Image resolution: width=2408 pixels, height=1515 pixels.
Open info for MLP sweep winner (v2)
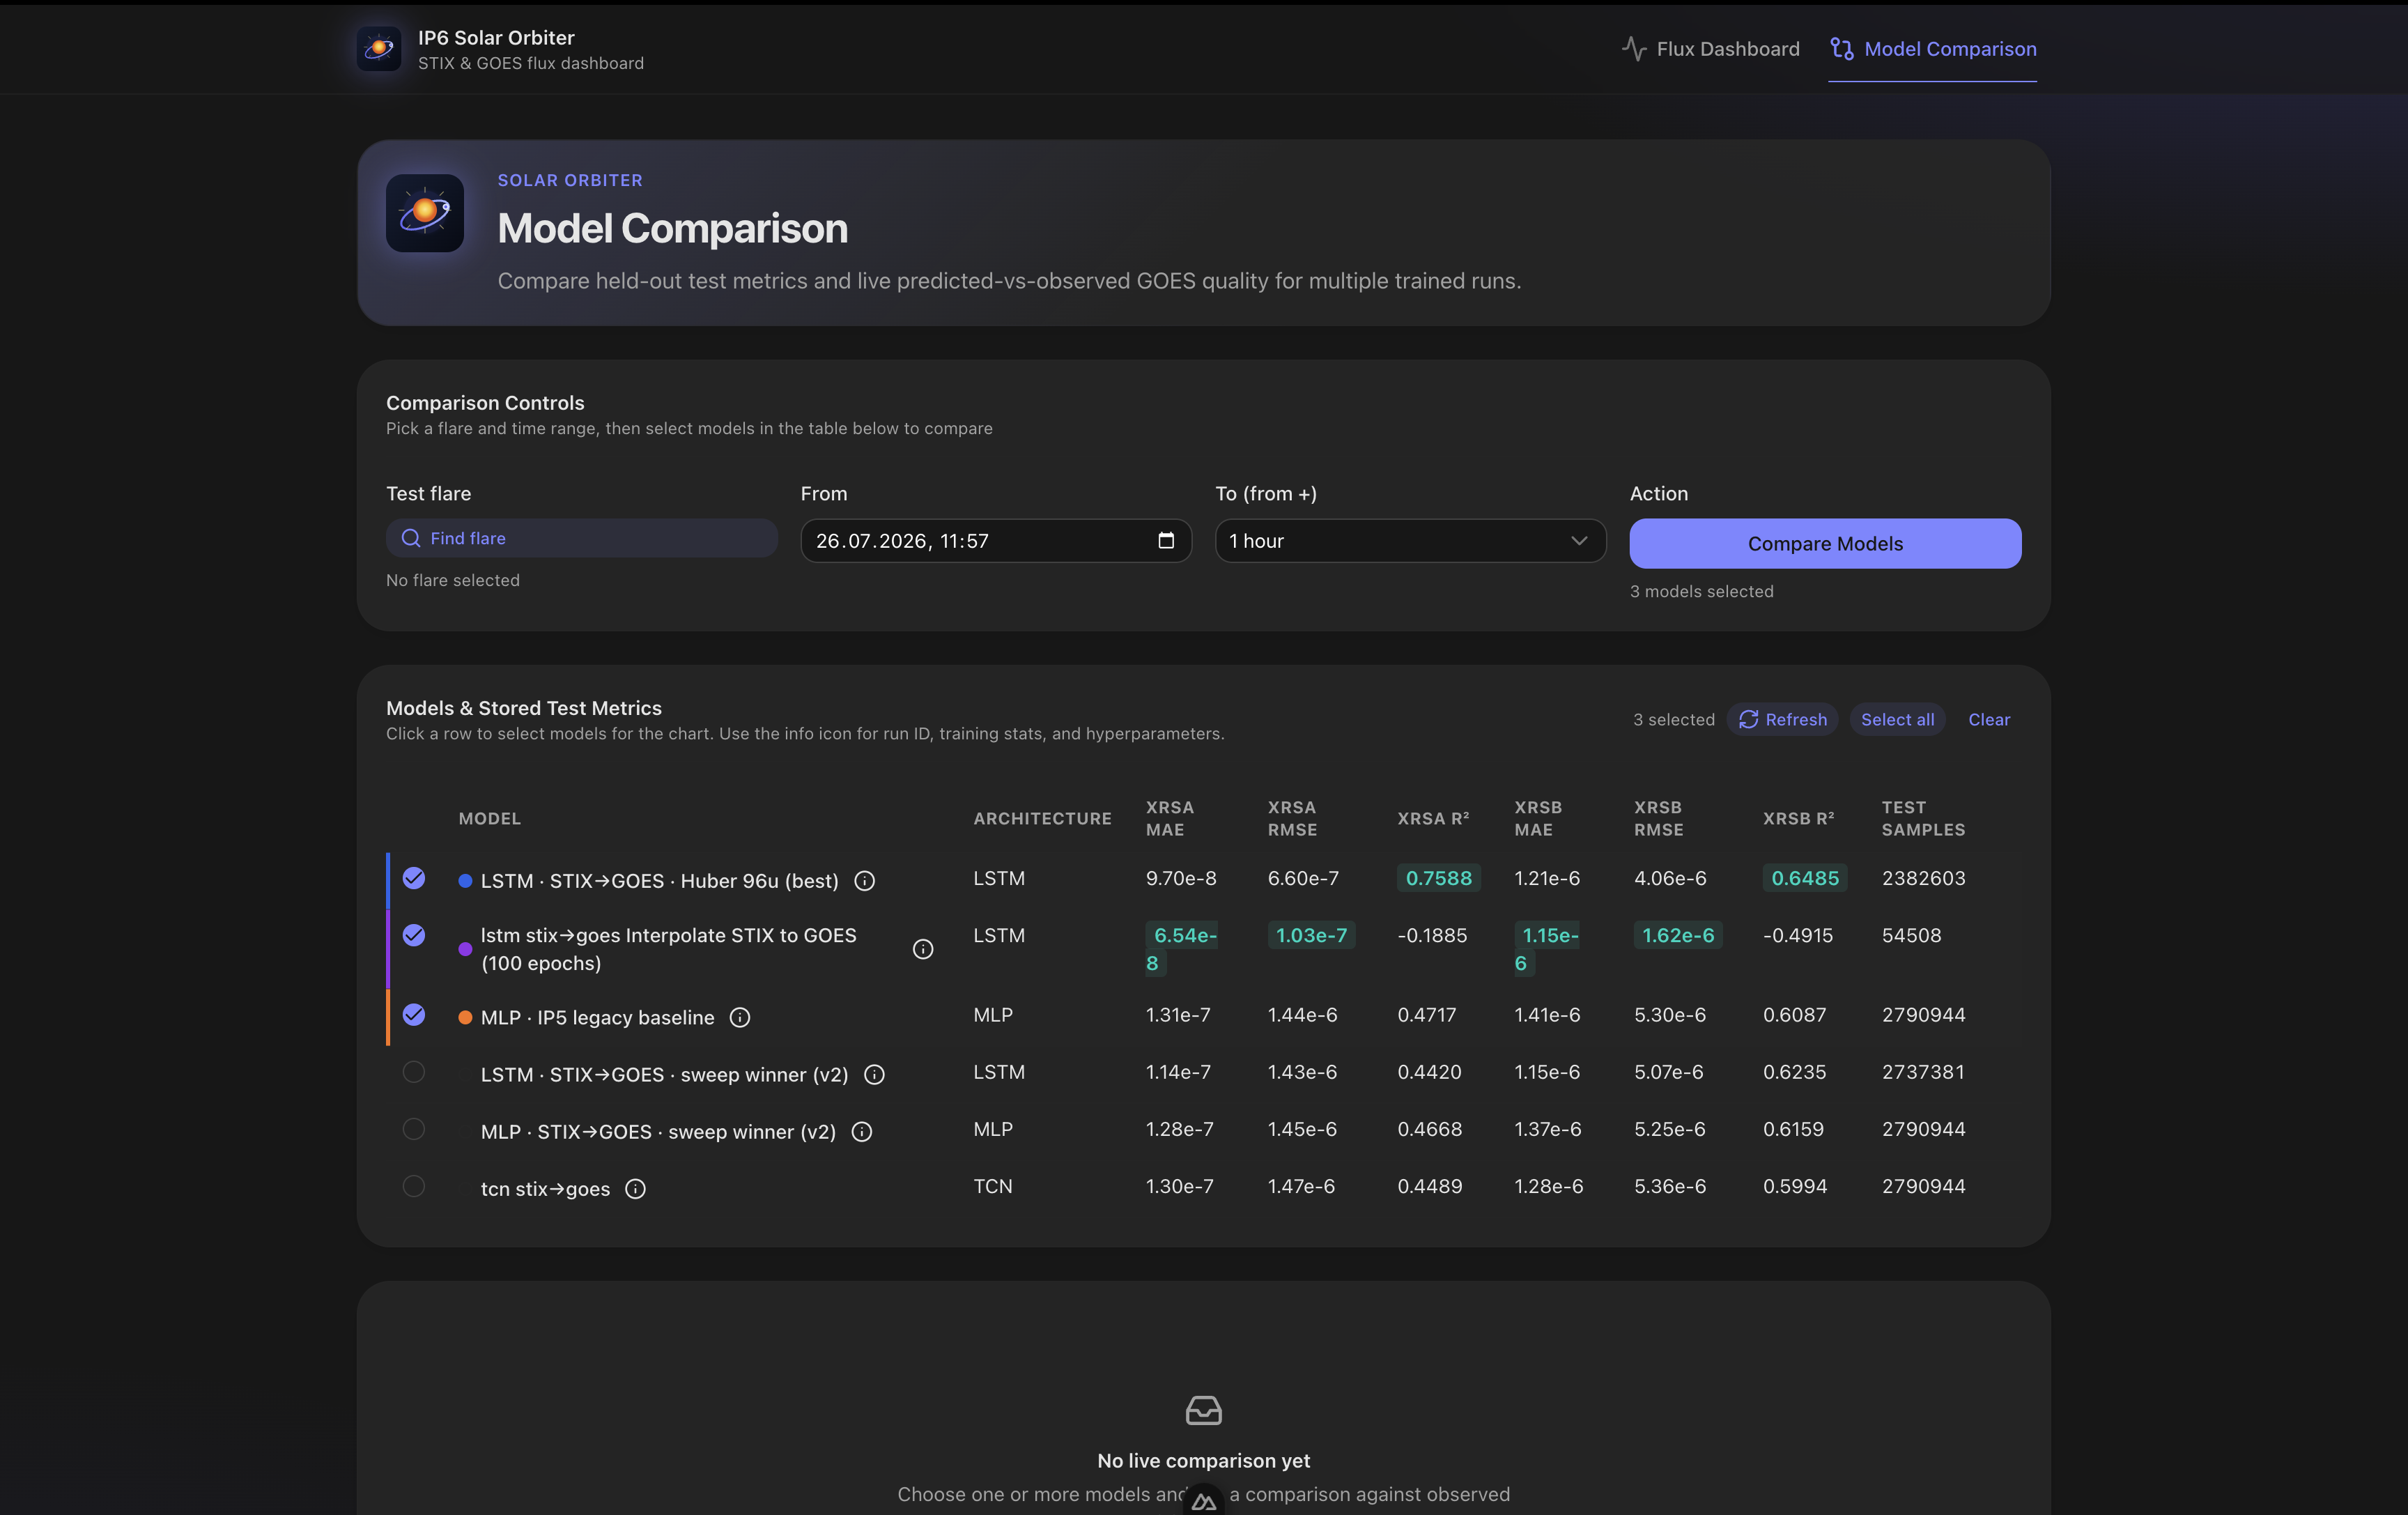point(862,1132)
